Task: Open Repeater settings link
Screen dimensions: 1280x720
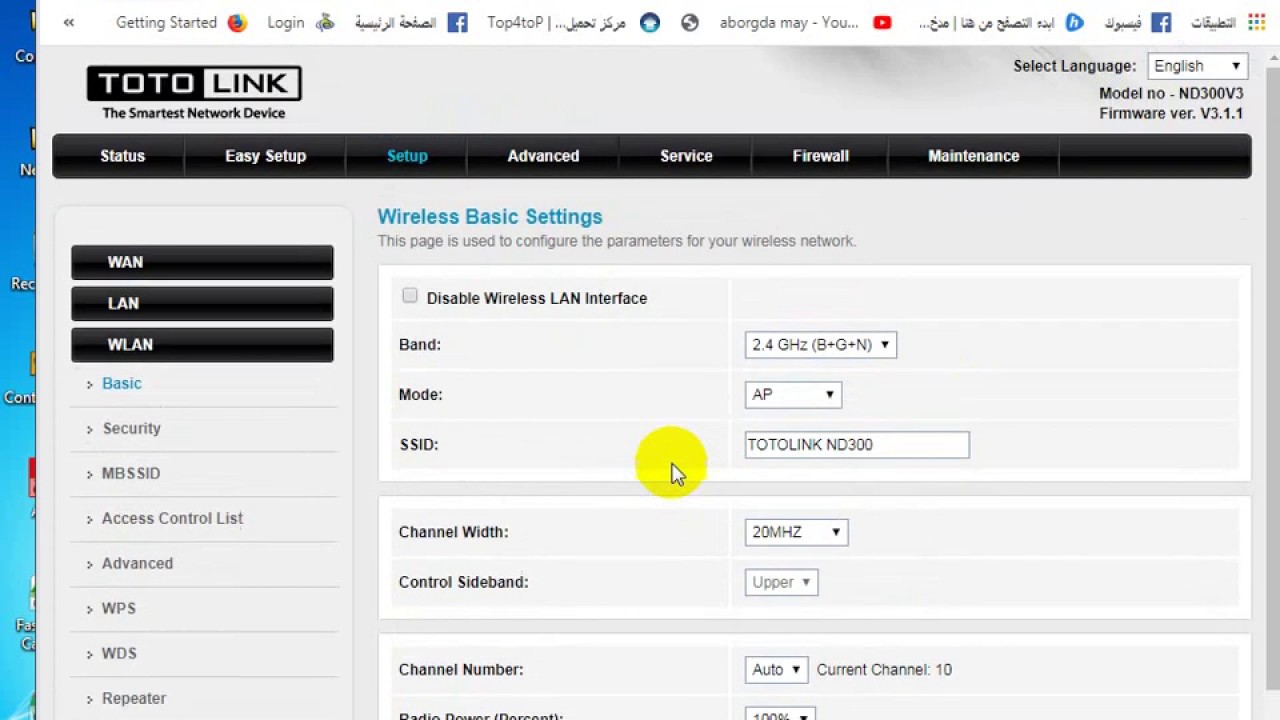Action: tap(134, 699)
